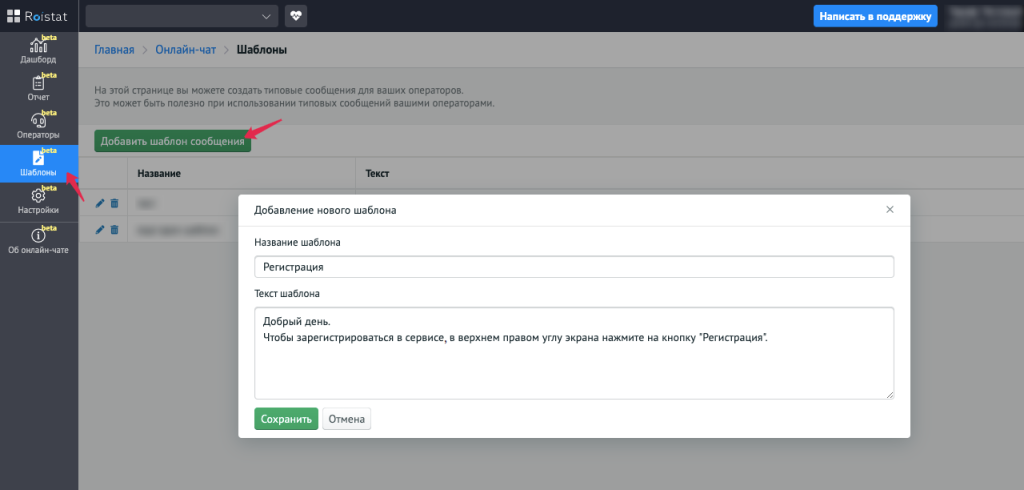The width and height of the screenshot is (1024, 490).
Task: Click into the Текст шаблона textarea
Action: click(x=574, y=353)
